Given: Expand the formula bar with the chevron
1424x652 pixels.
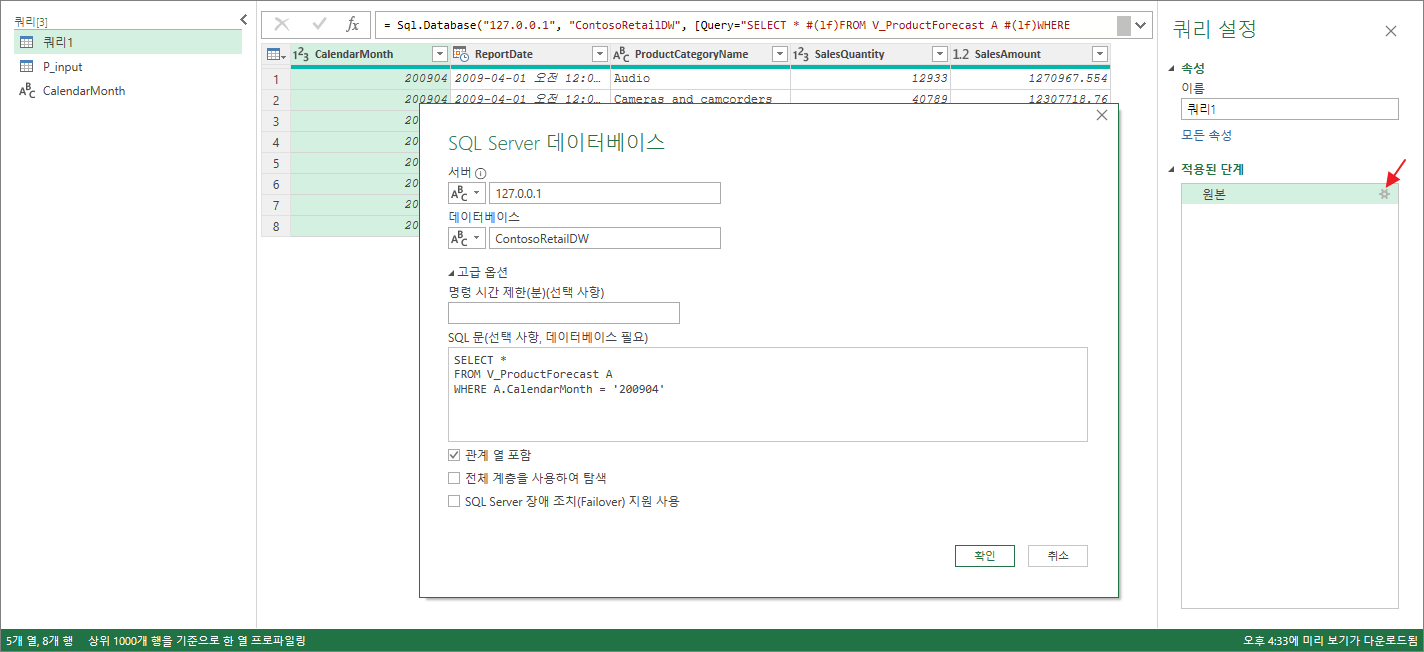Looking at the screenshot, I should point(1141,25).
